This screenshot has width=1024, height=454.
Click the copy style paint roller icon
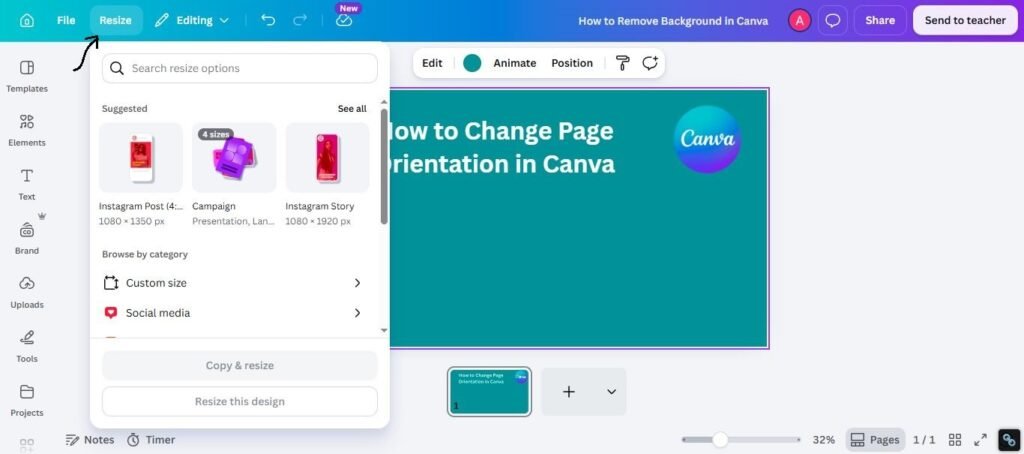tap(622, 63)
